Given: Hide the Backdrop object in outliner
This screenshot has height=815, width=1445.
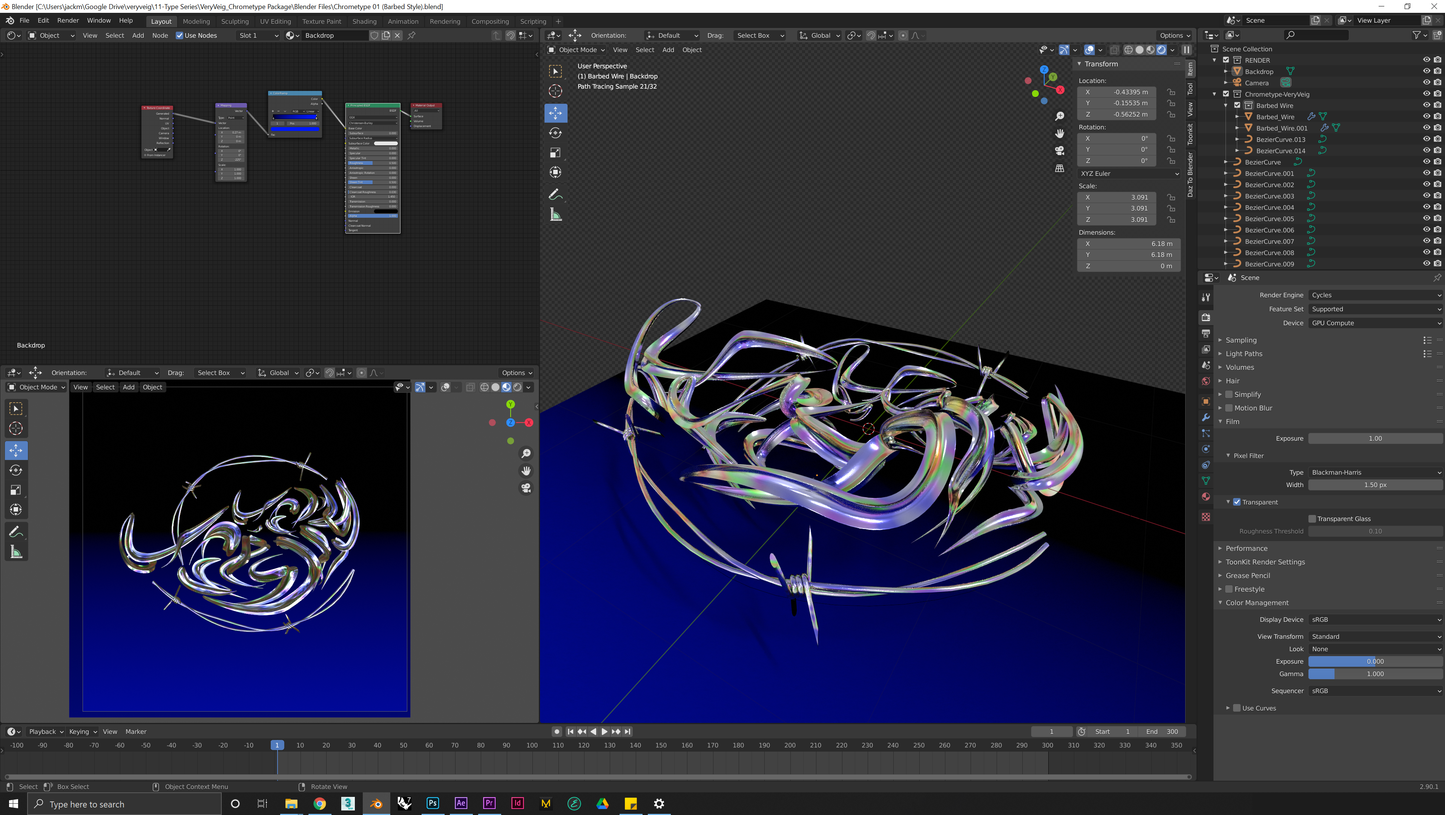Looking at the screenshot, I should point(1426,71).
